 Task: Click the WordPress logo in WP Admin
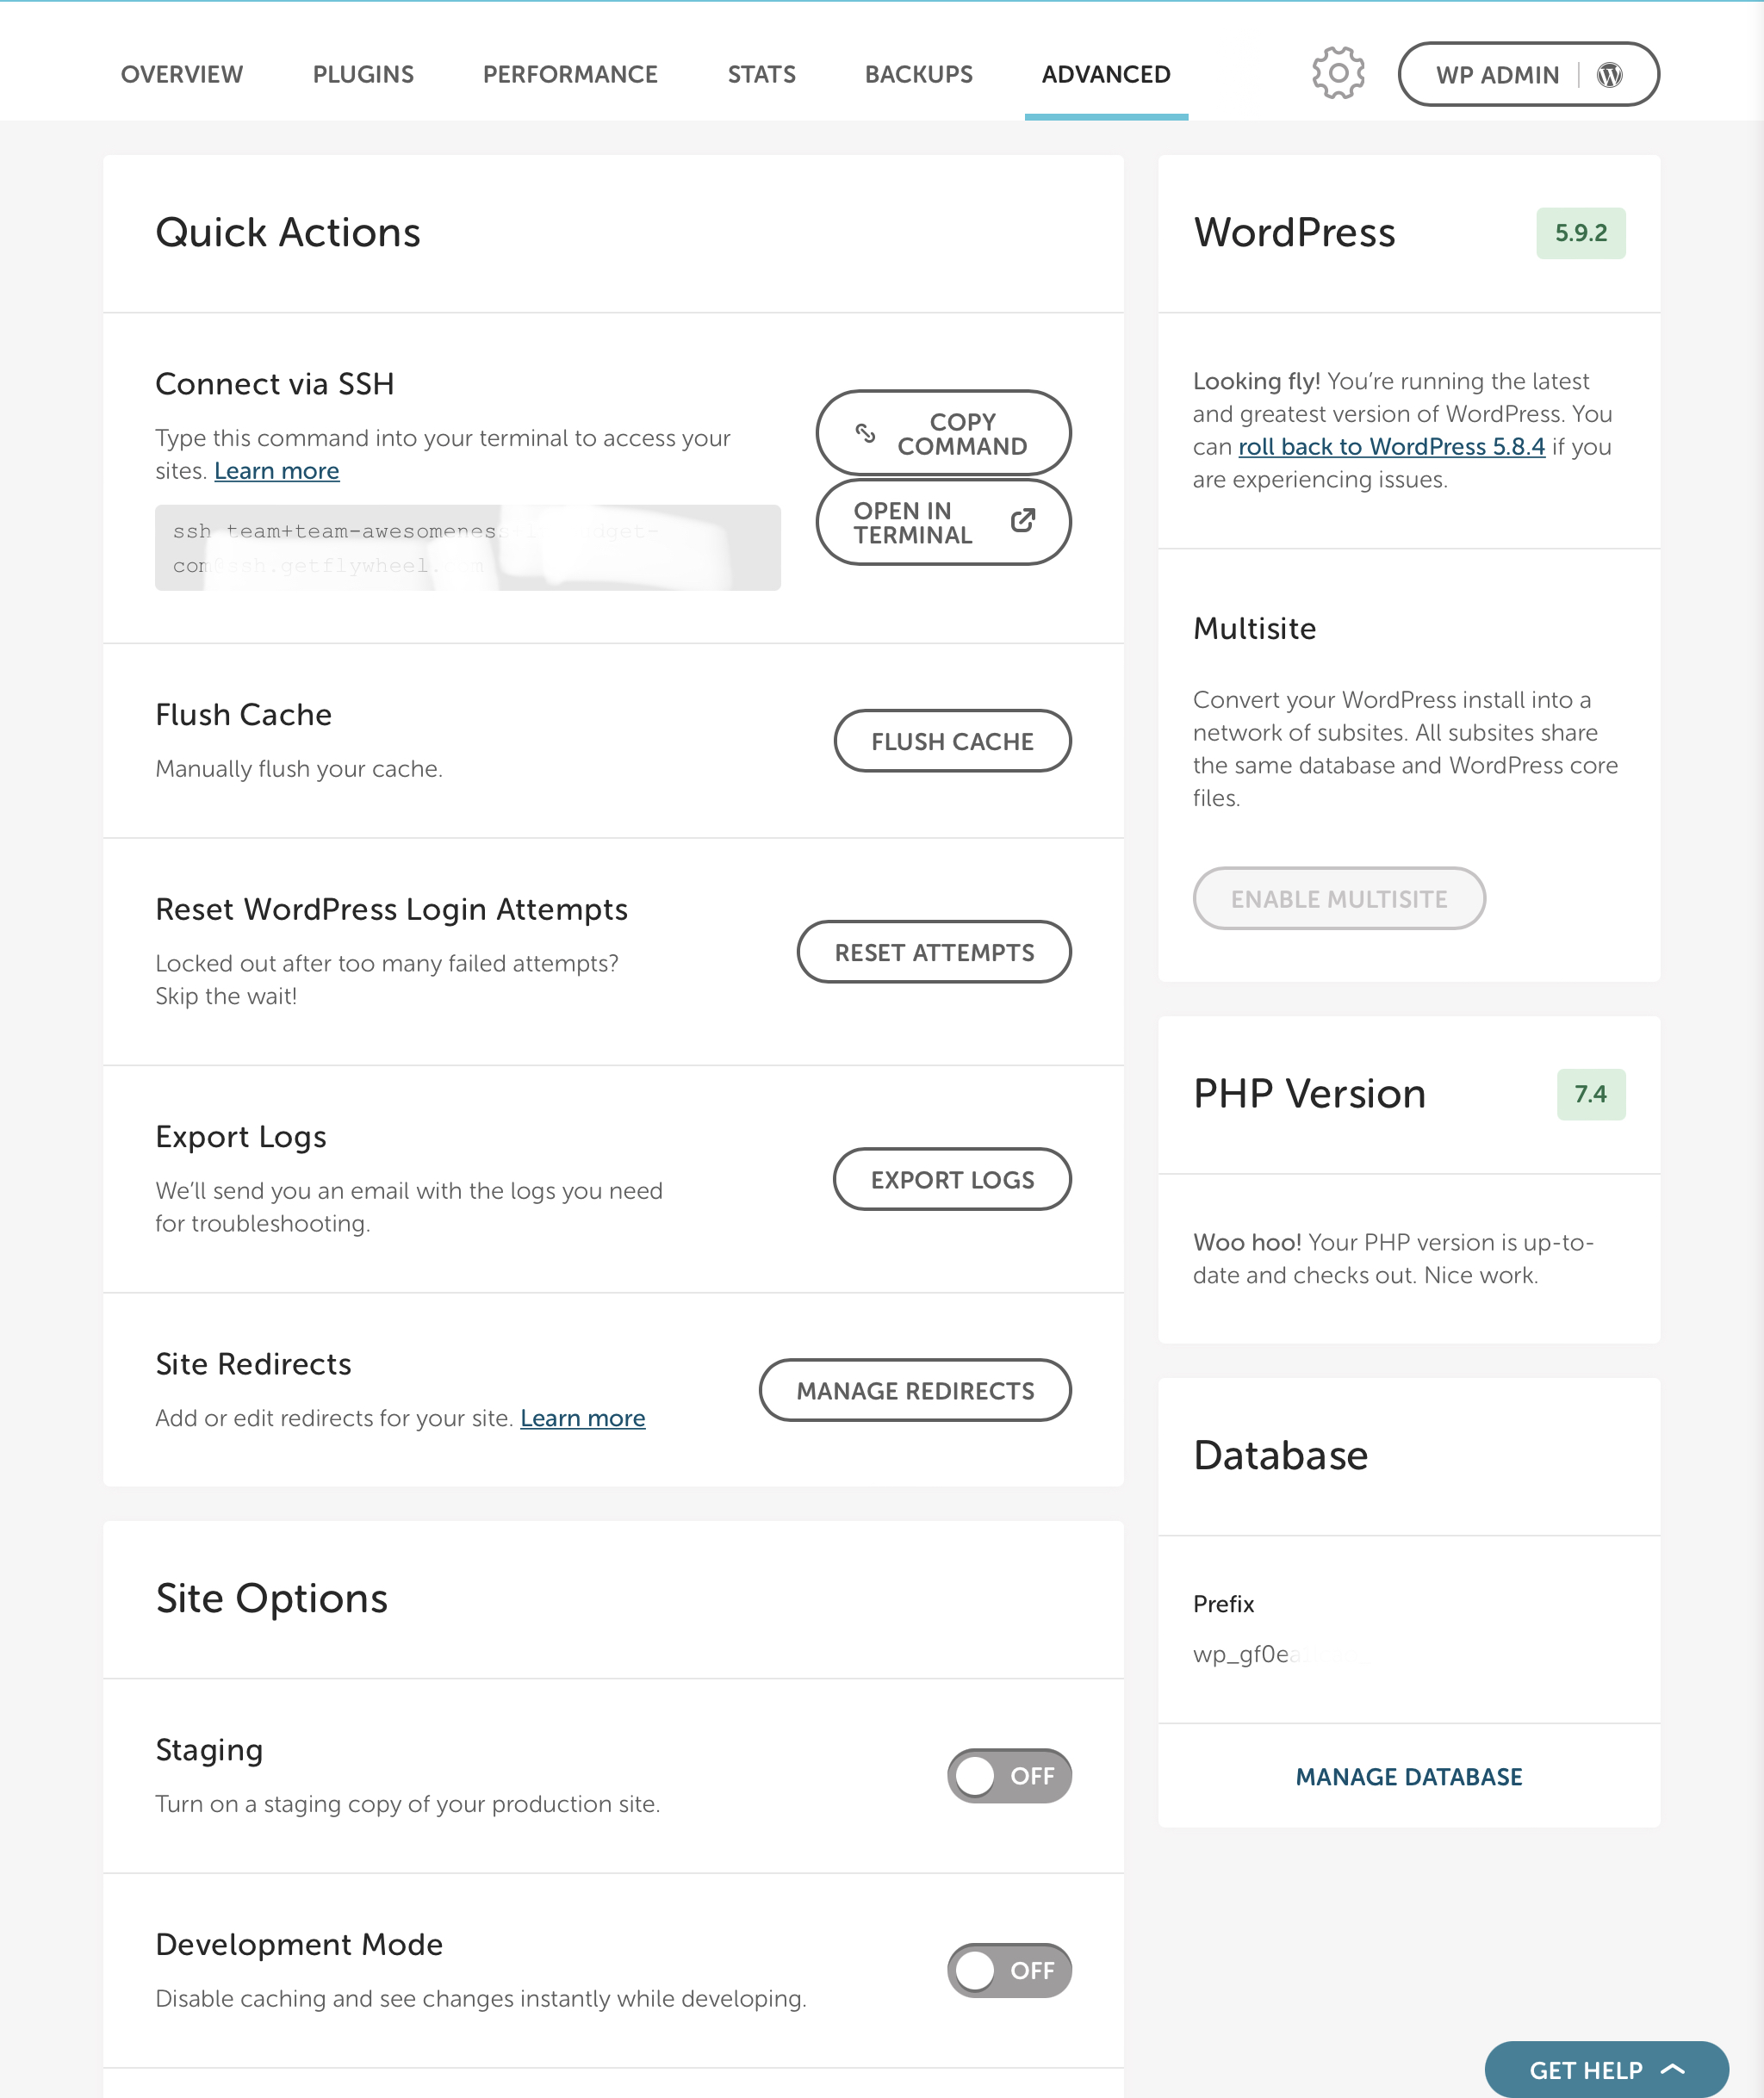click(1609, 75)
